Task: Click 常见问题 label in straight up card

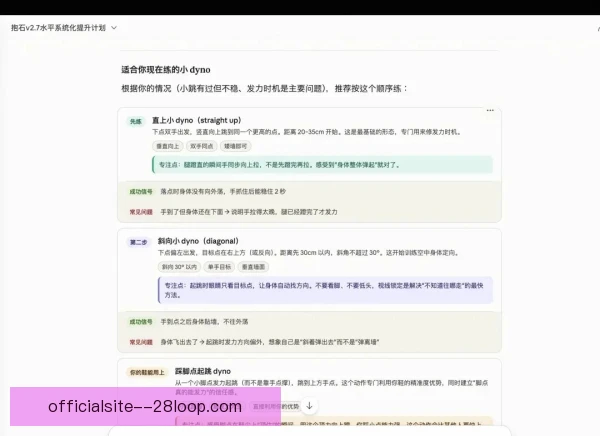Action: pyautogui.click(x=141, y=212)
